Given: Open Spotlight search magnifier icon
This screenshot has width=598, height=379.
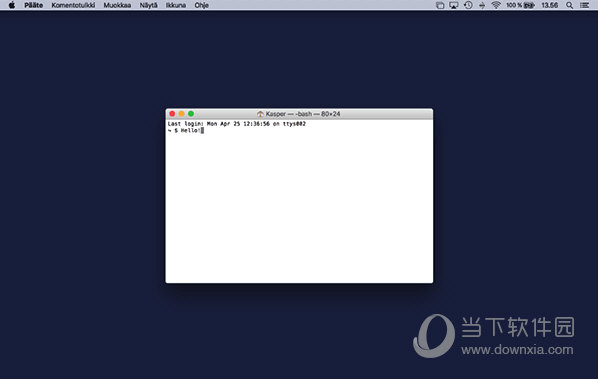Looking at the screenshot, I should click(569, 5).
